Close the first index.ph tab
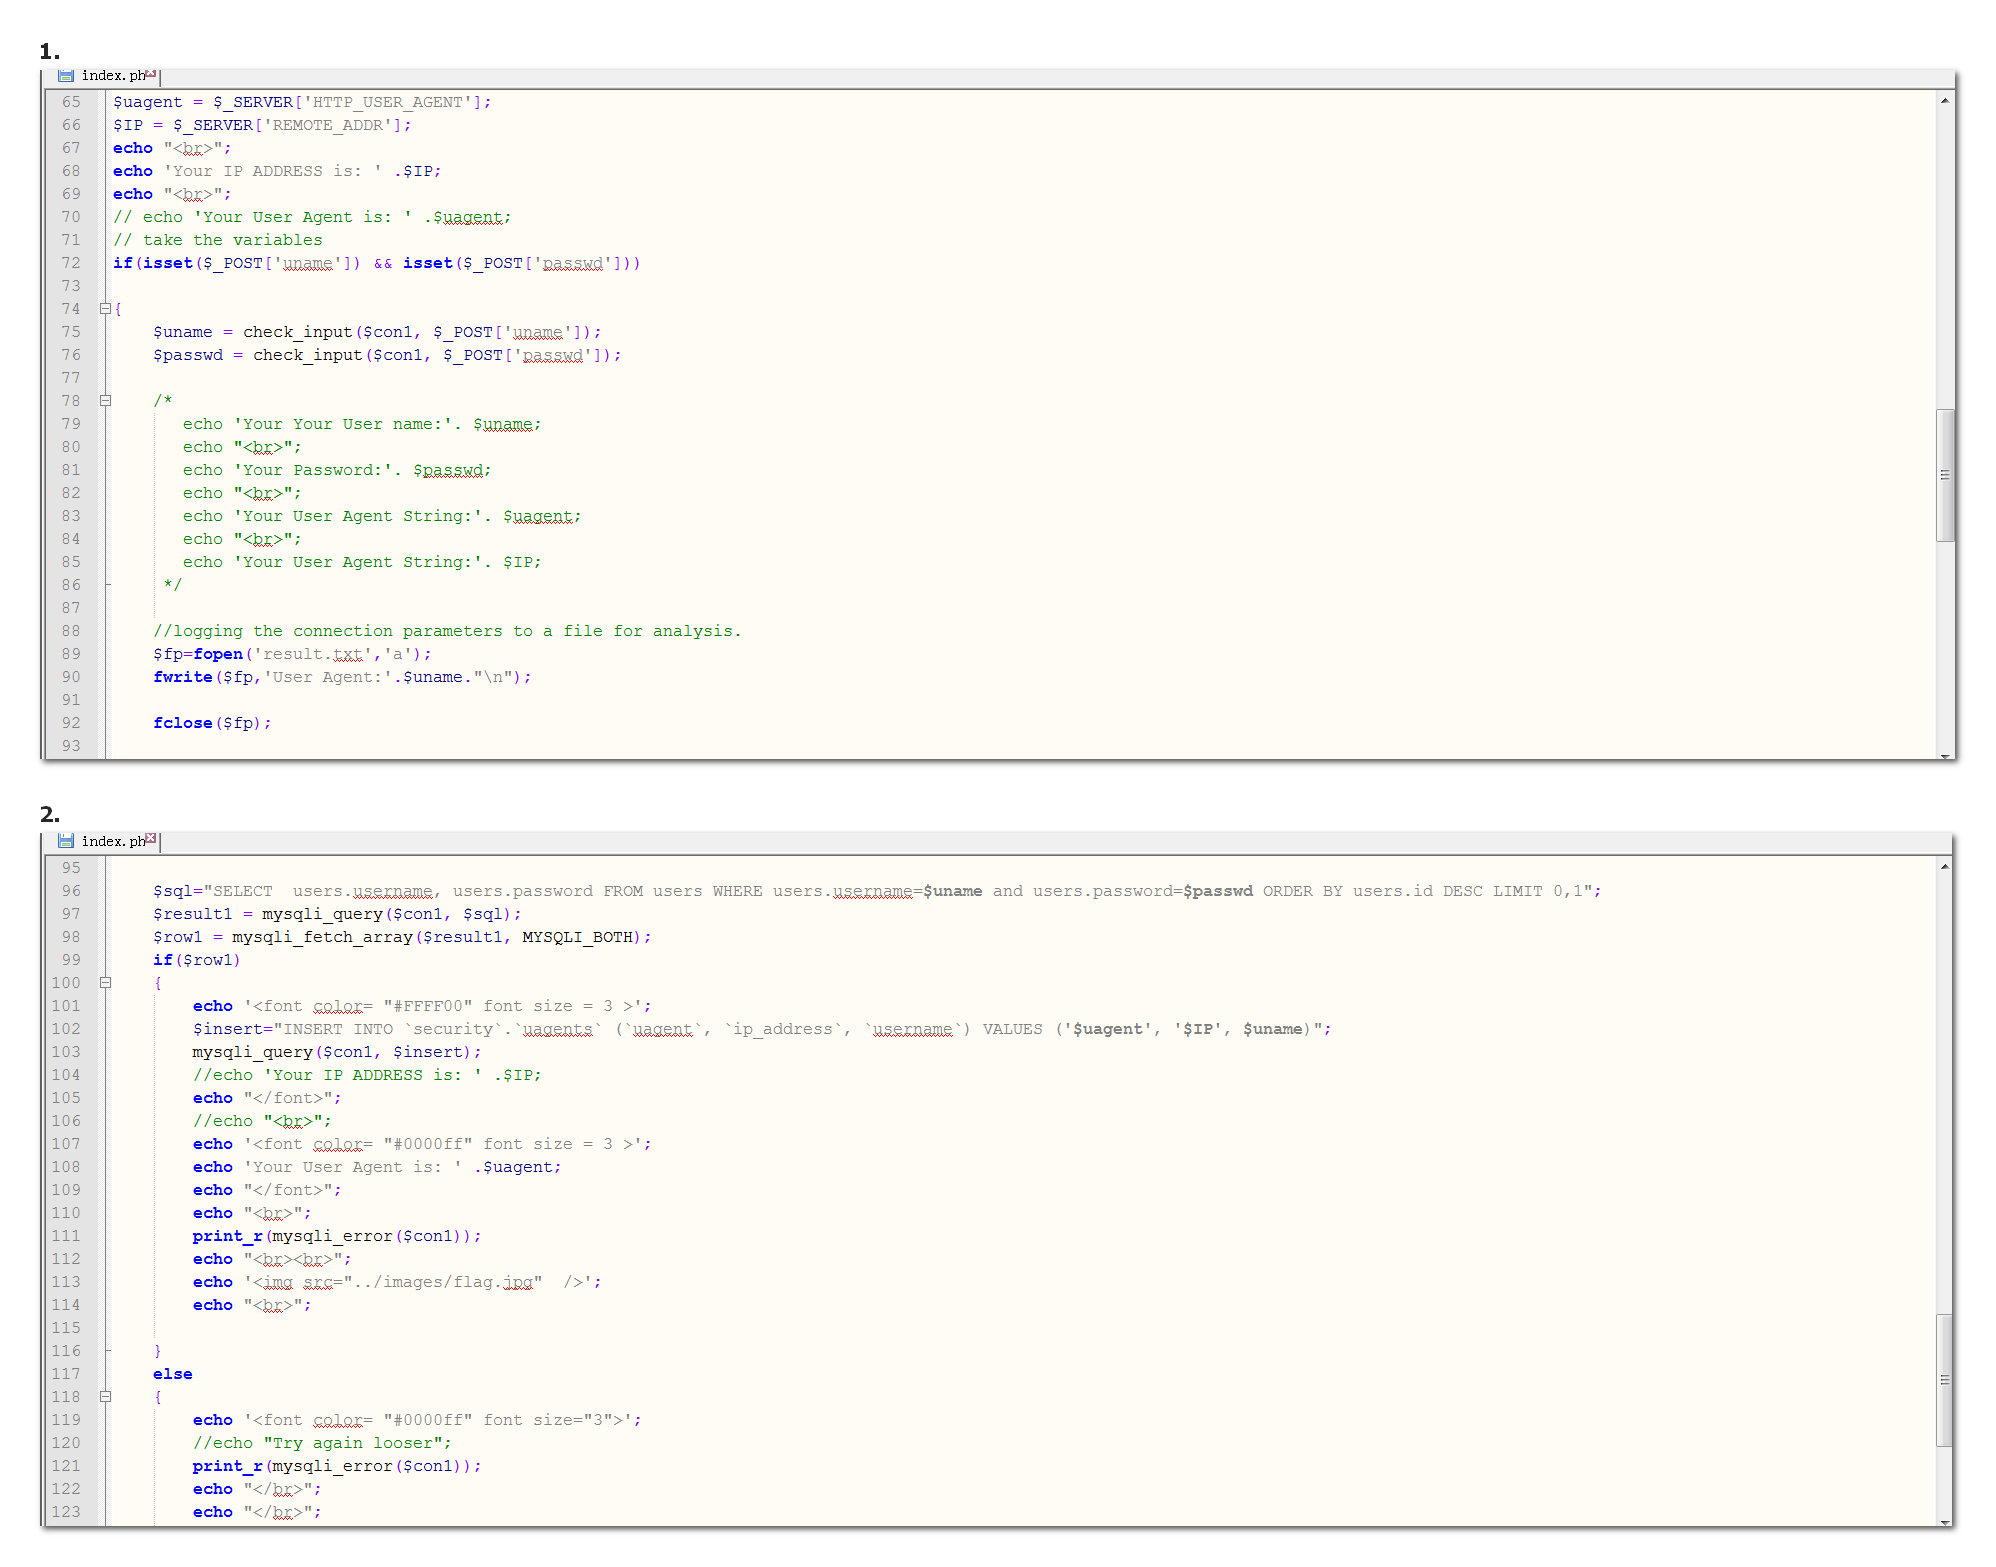1996x1567 pixels. pos(151,73)
